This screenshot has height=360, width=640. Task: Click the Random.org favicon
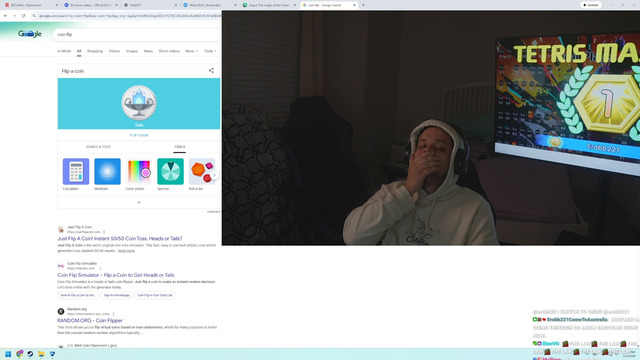[x=61, y=311]
